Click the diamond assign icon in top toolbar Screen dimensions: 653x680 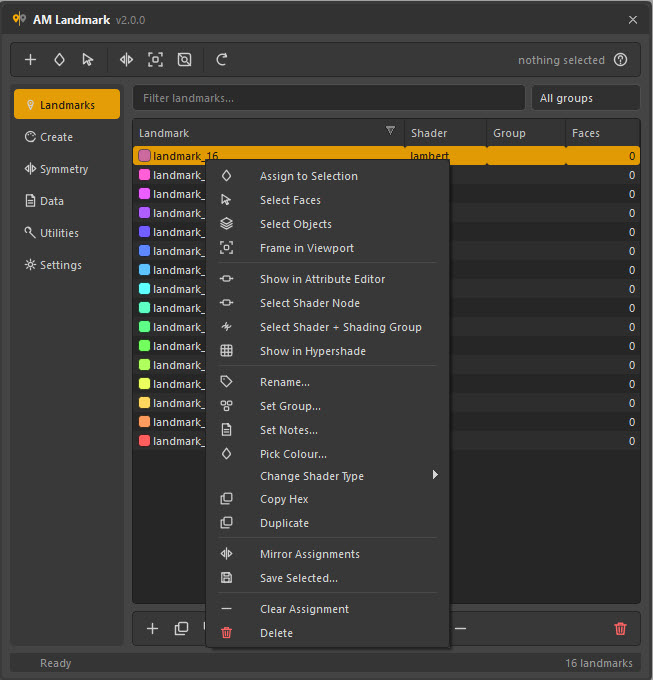click(x=59, y=59)
